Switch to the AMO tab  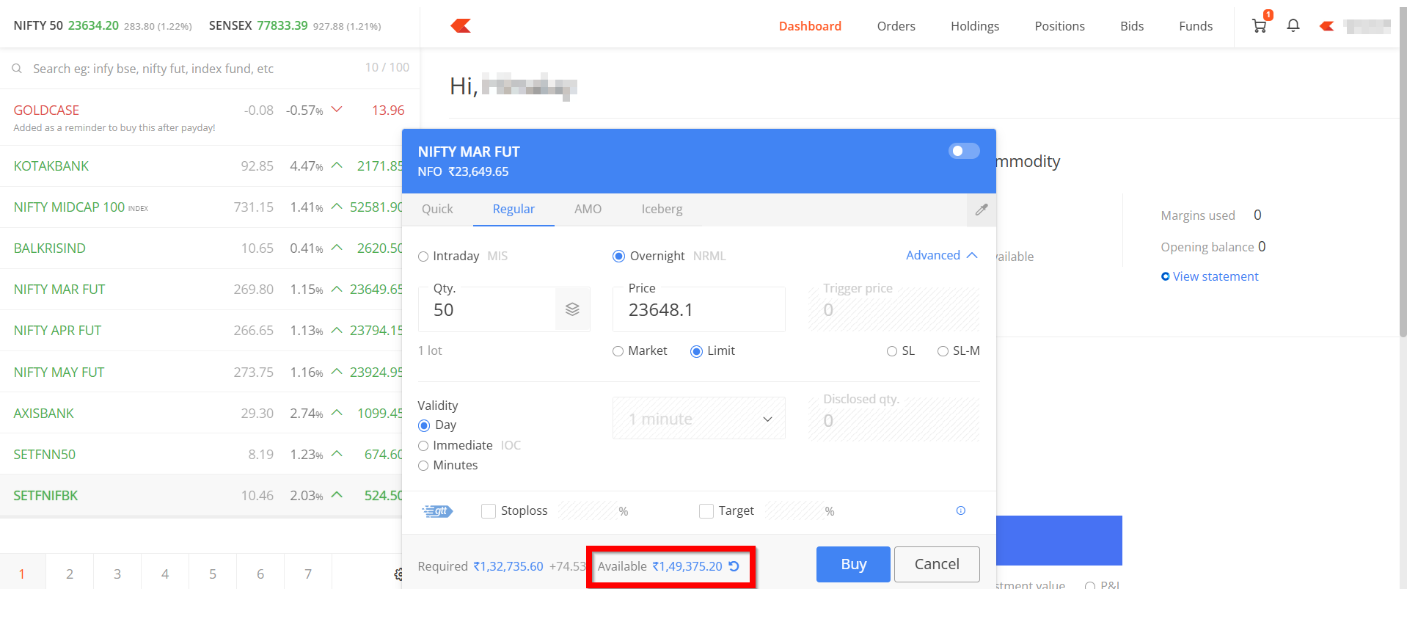click(588, 209)
